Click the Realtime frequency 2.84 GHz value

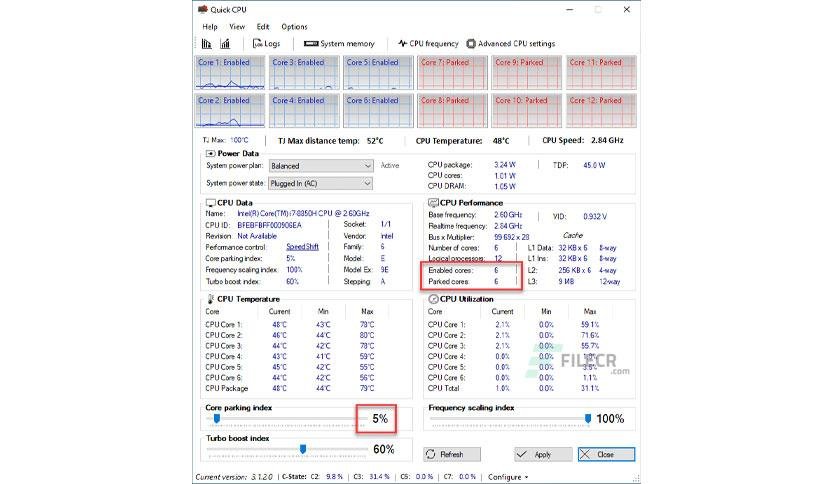pos(508,226)
